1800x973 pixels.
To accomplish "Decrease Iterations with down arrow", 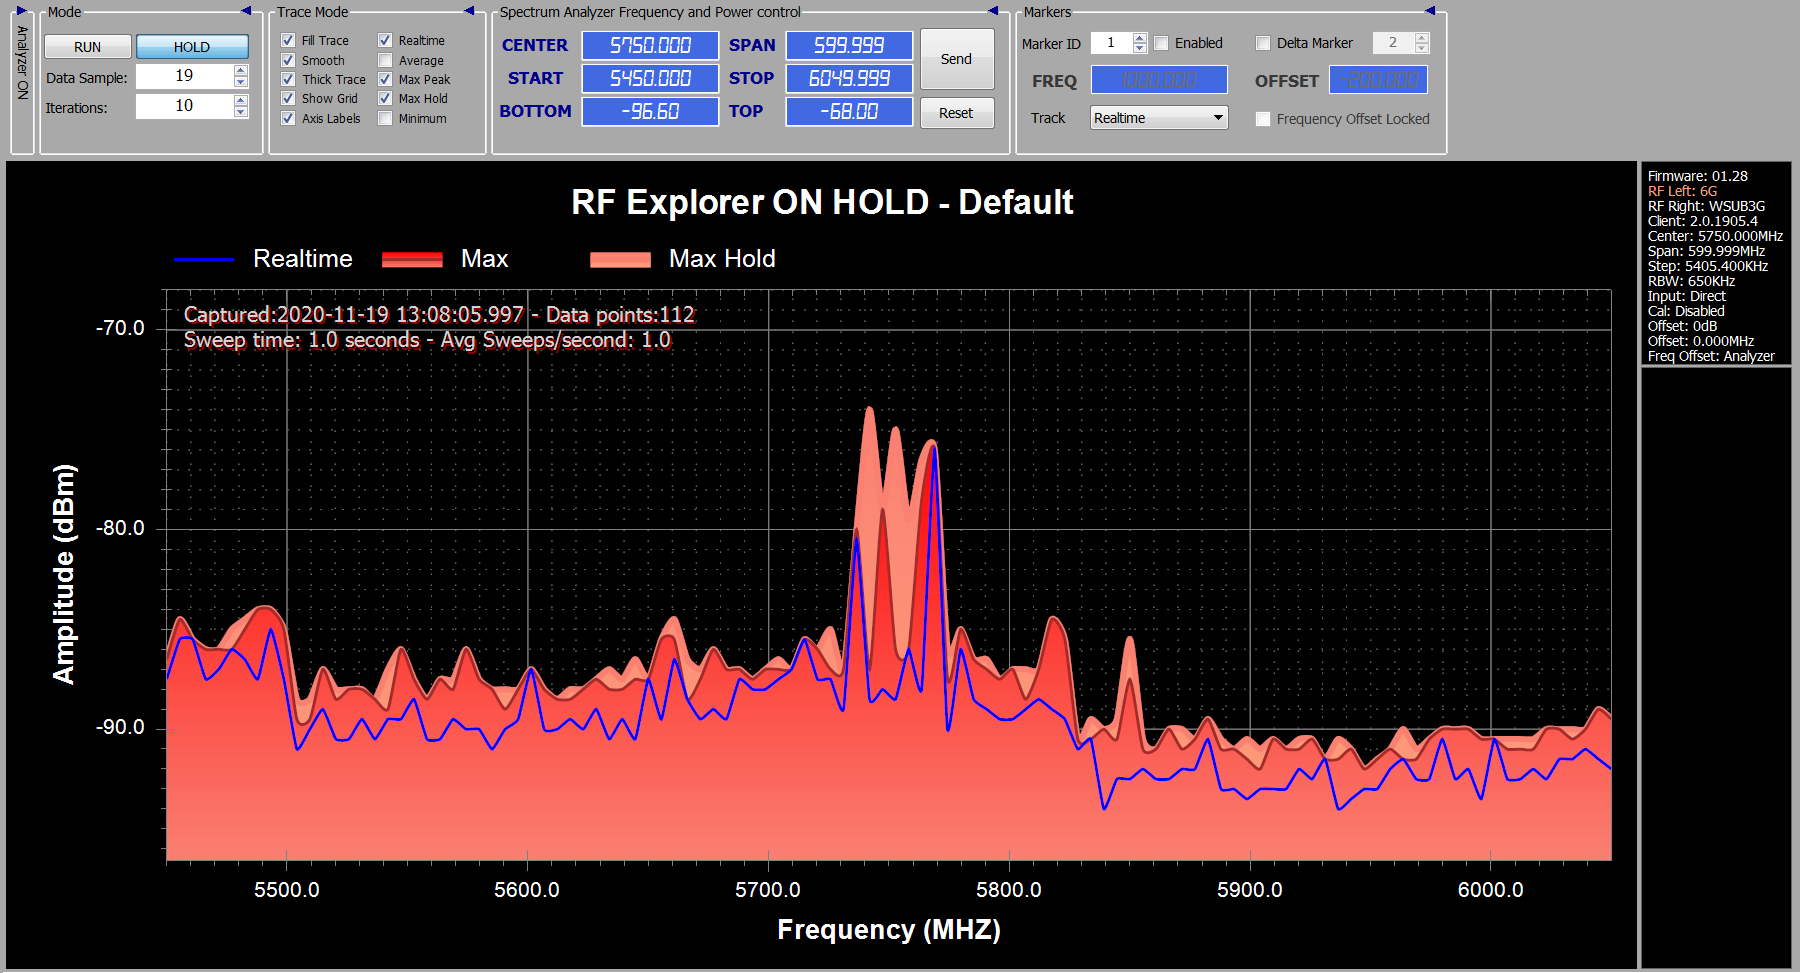I will [241, 112].
